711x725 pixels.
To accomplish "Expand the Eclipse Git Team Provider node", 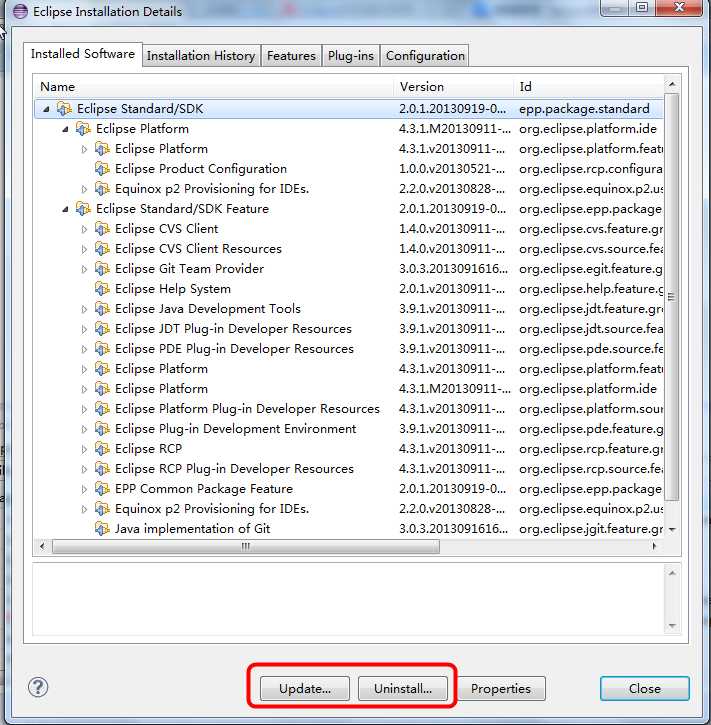I will tap(84, 269).
